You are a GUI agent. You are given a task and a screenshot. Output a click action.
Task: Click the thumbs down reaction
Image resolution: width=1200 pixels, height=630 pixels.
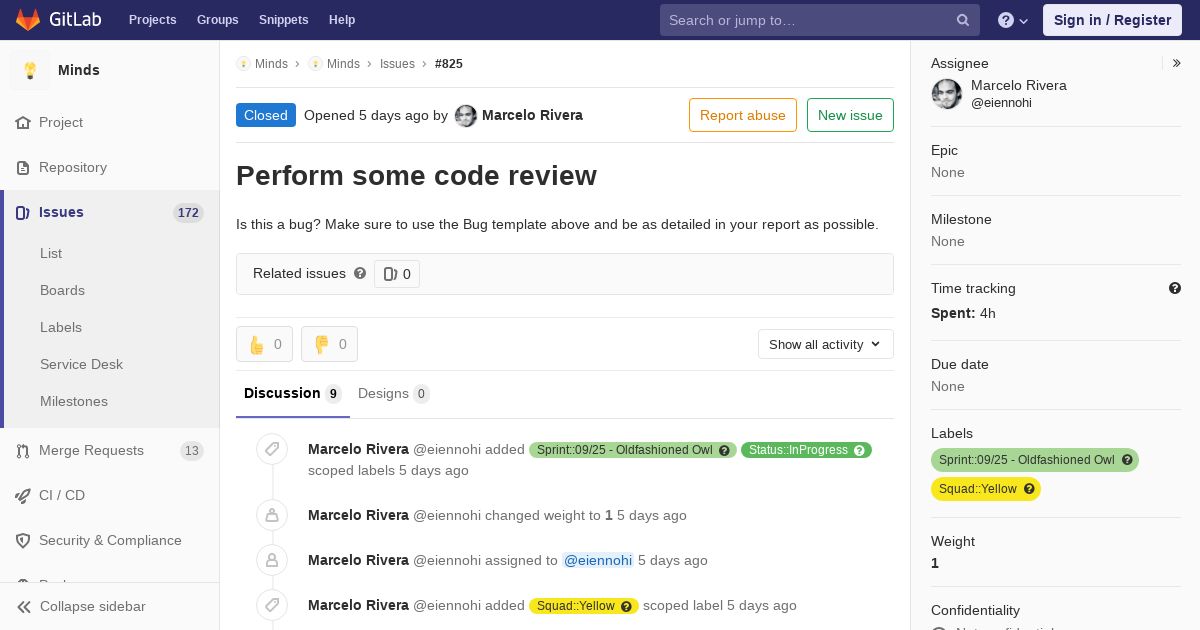point(329,344)
